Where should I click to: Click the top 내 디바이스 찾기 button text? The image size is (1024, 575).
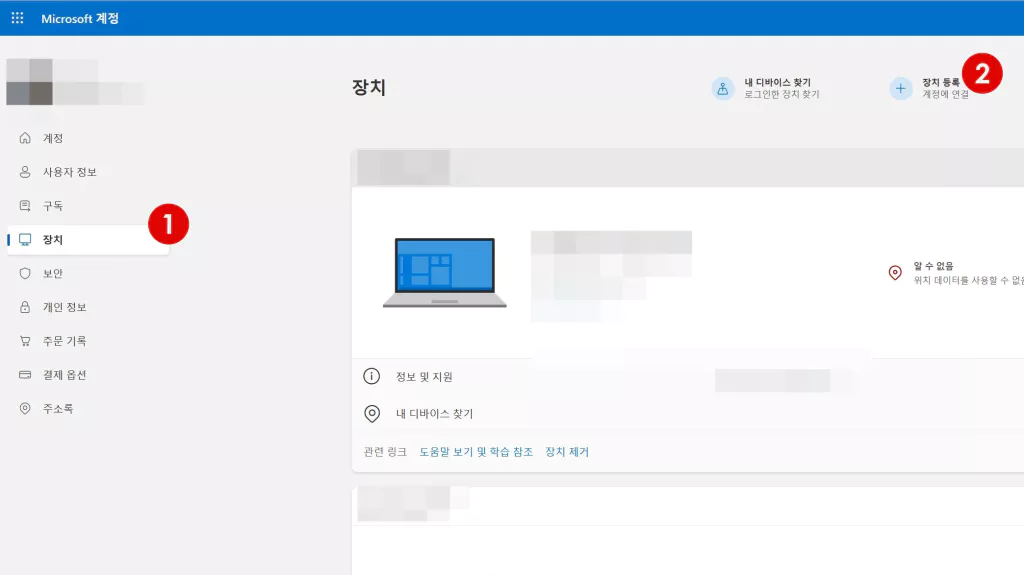(x=777, y=82)
